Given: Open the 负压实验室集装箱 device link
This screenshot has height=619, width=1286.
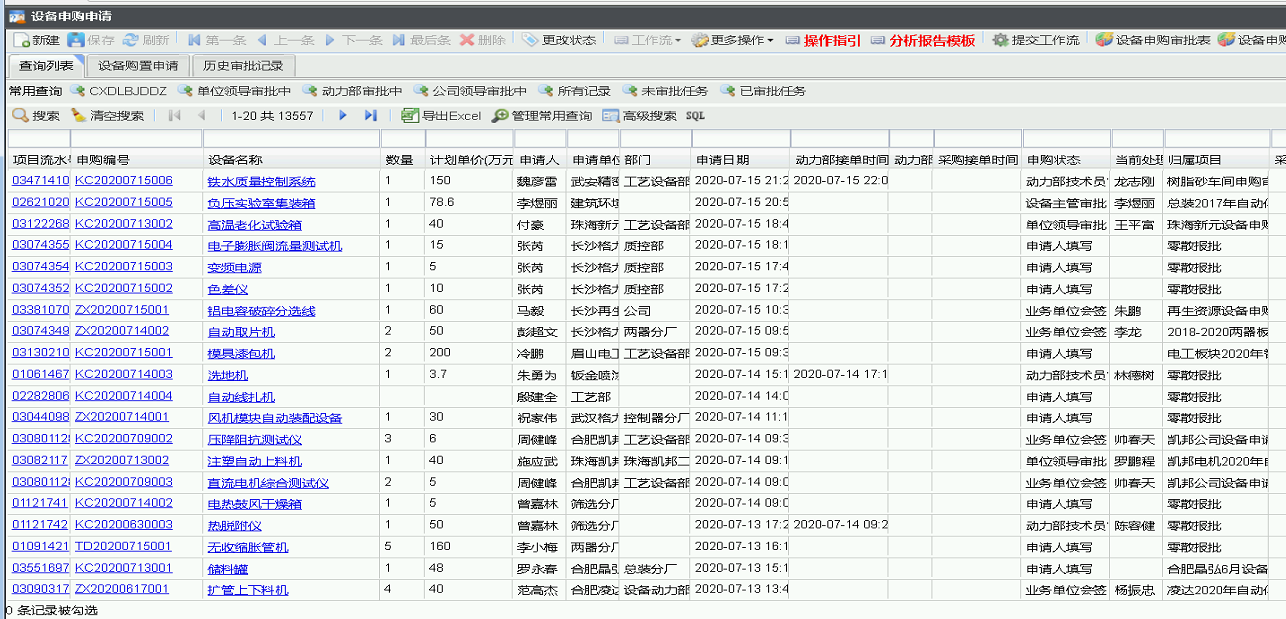Looking at the screenshot, I should (x=261, y=203).
